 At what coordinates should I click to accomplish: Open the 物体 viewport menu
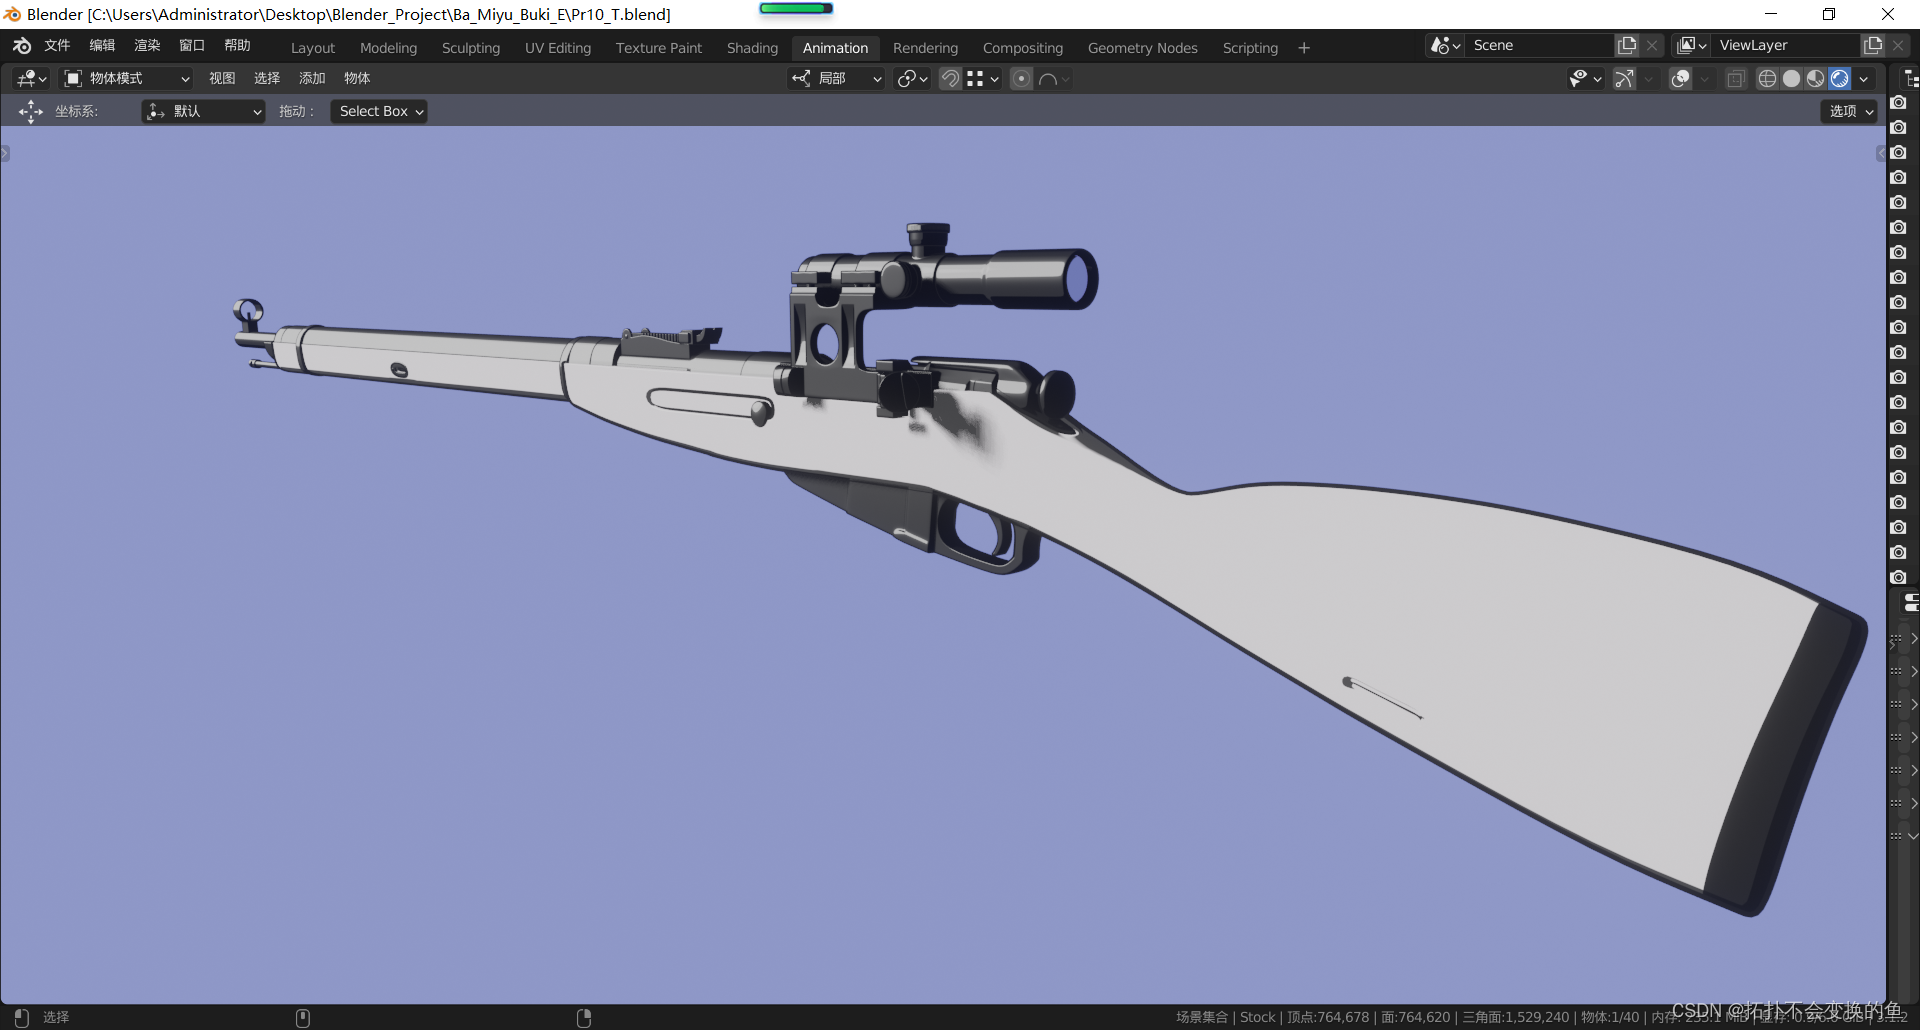click(x=357, y=78)
